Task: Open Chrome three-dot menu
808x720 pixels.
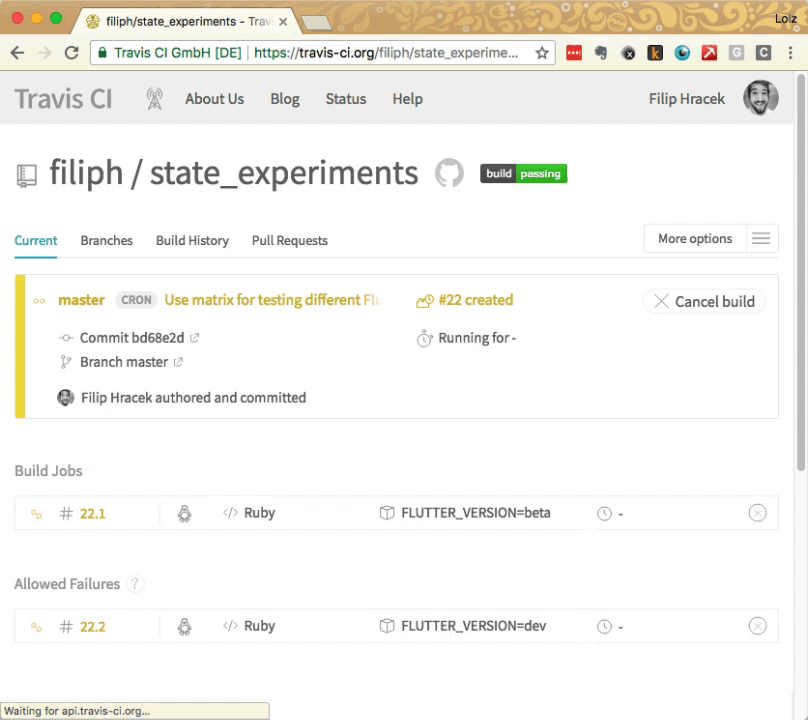Action: [790, 53]
